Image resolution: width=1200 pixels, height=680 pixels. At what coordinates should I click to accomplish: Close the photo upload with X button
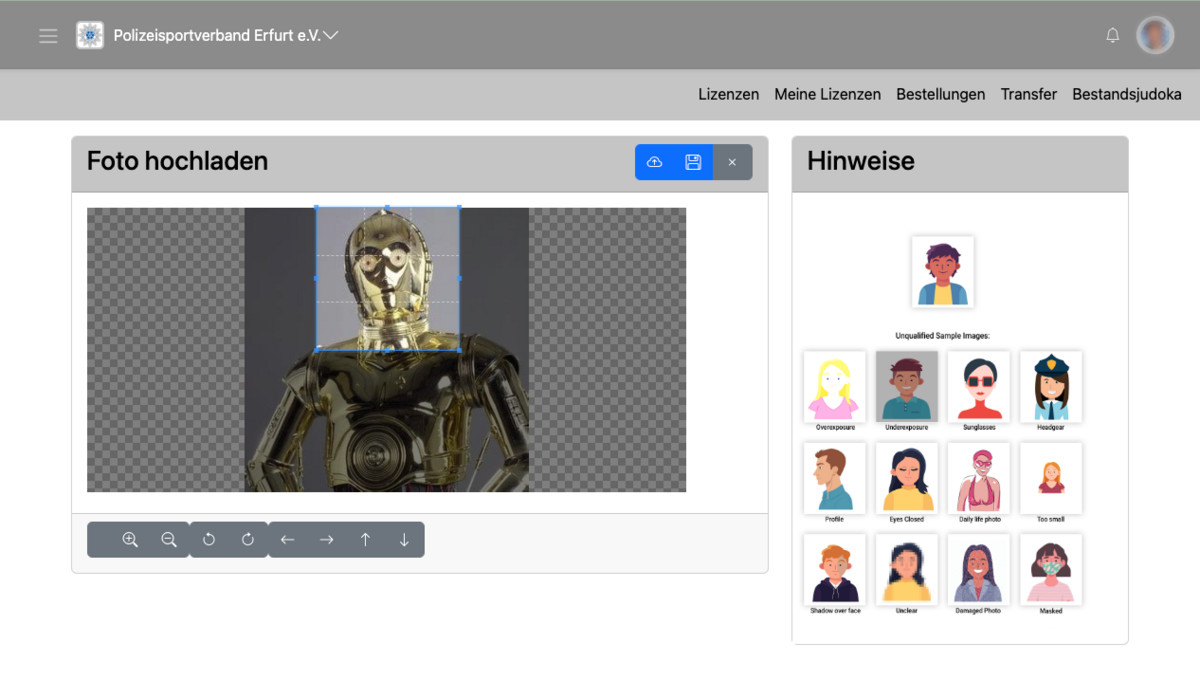pos(732,162)
